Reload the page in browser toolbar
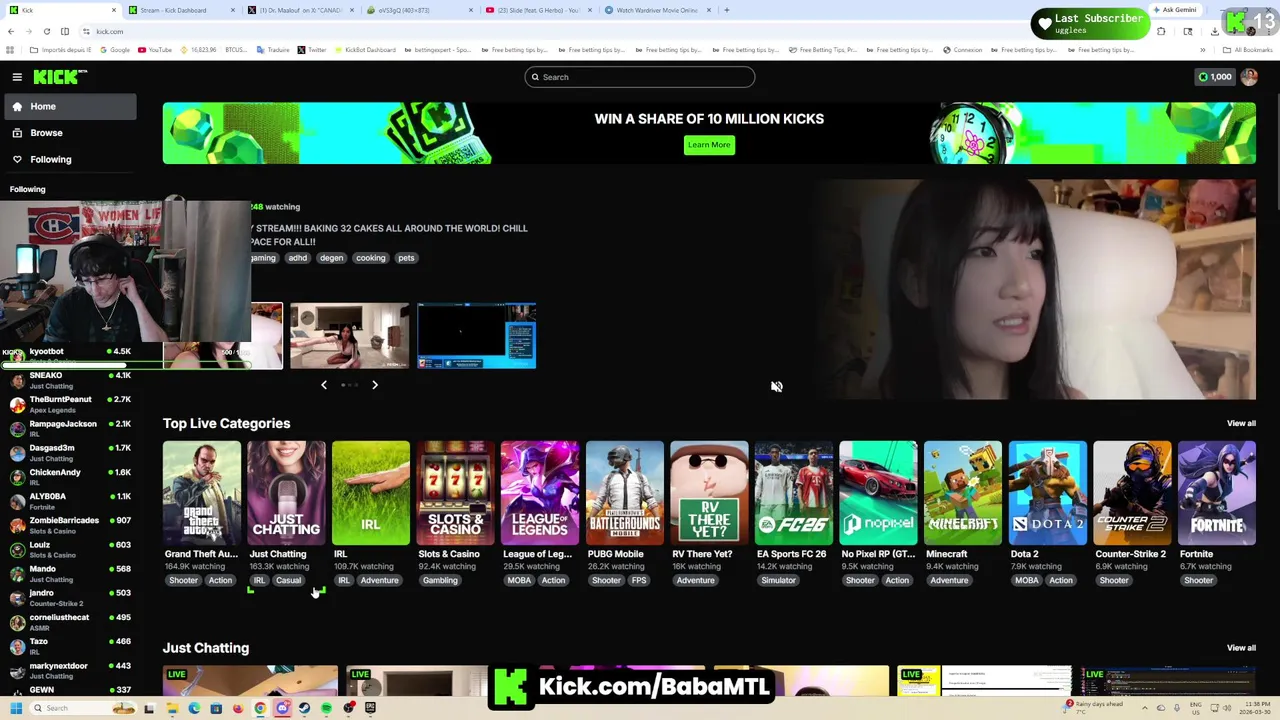 point(46,31)
